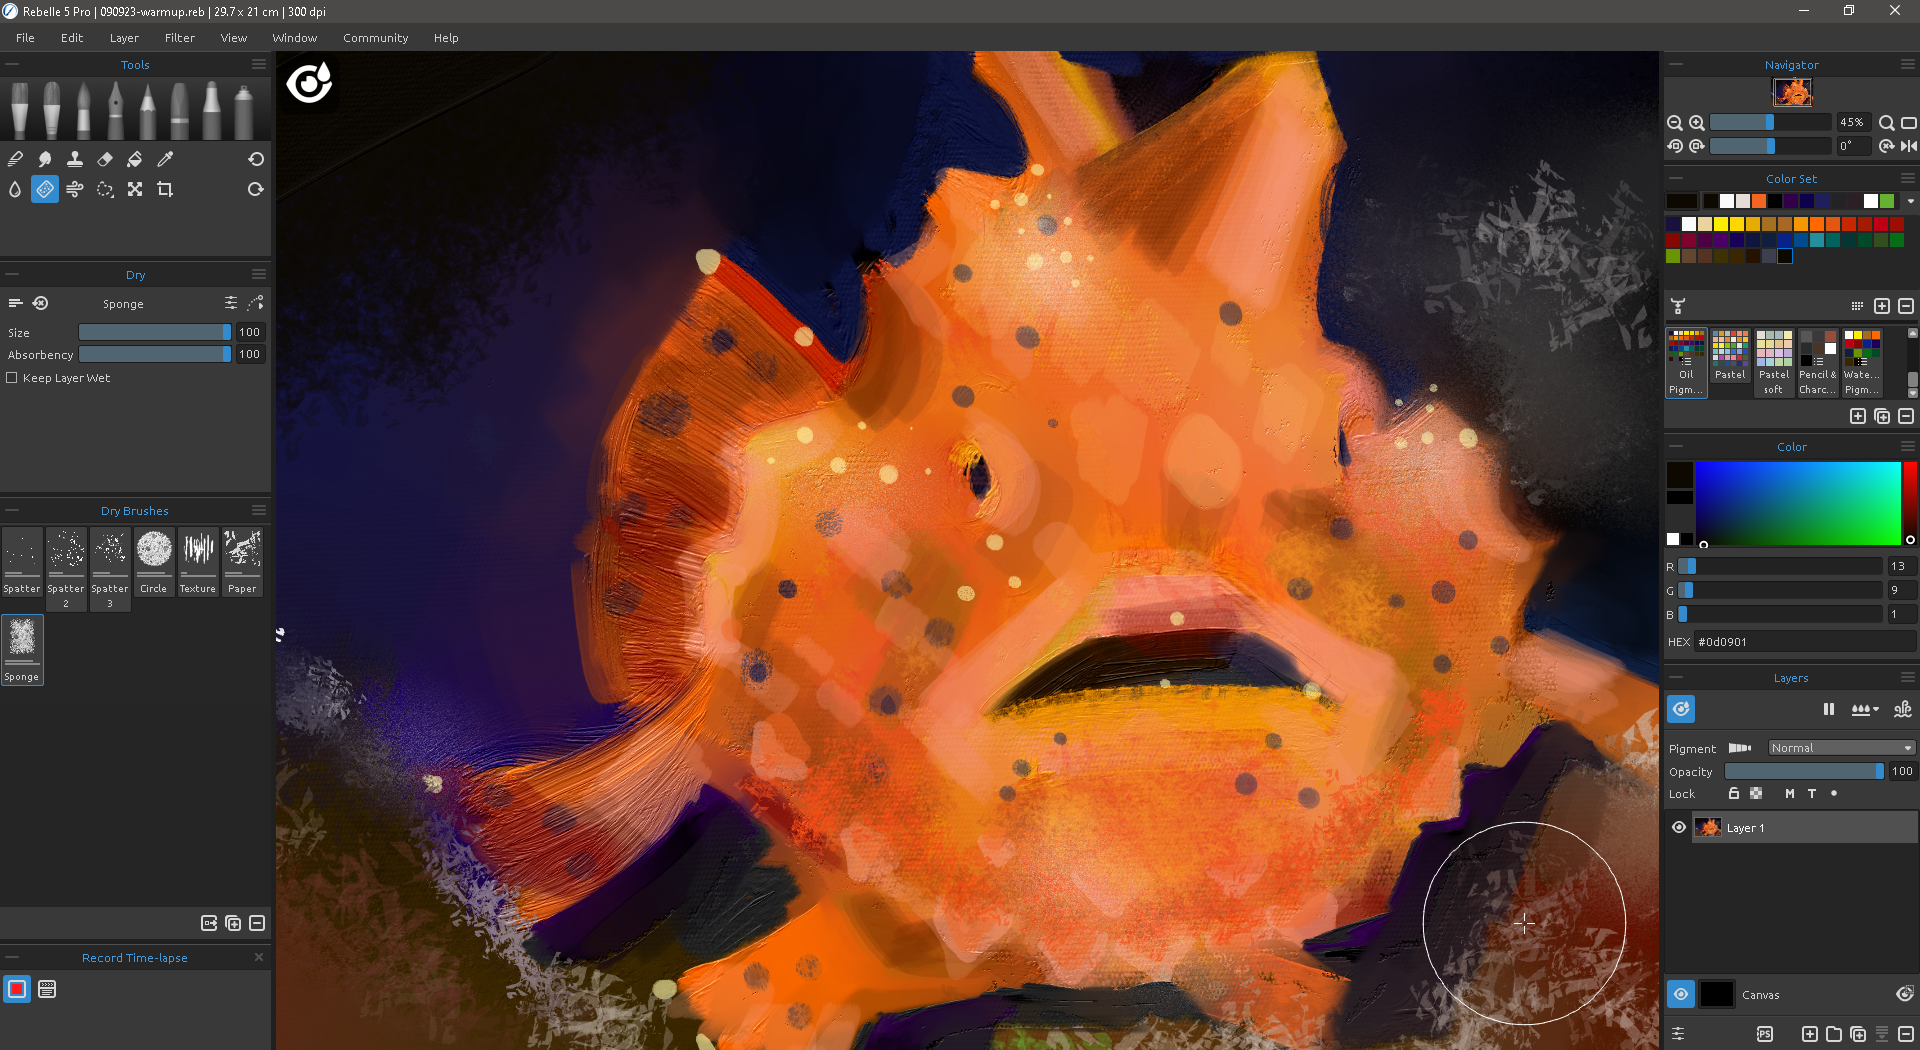This screenshot has height=1050, width=1920.
Task: Toggle the T tracing lock in Layers
Action: pyautogui.click(x=1812, y=794)
